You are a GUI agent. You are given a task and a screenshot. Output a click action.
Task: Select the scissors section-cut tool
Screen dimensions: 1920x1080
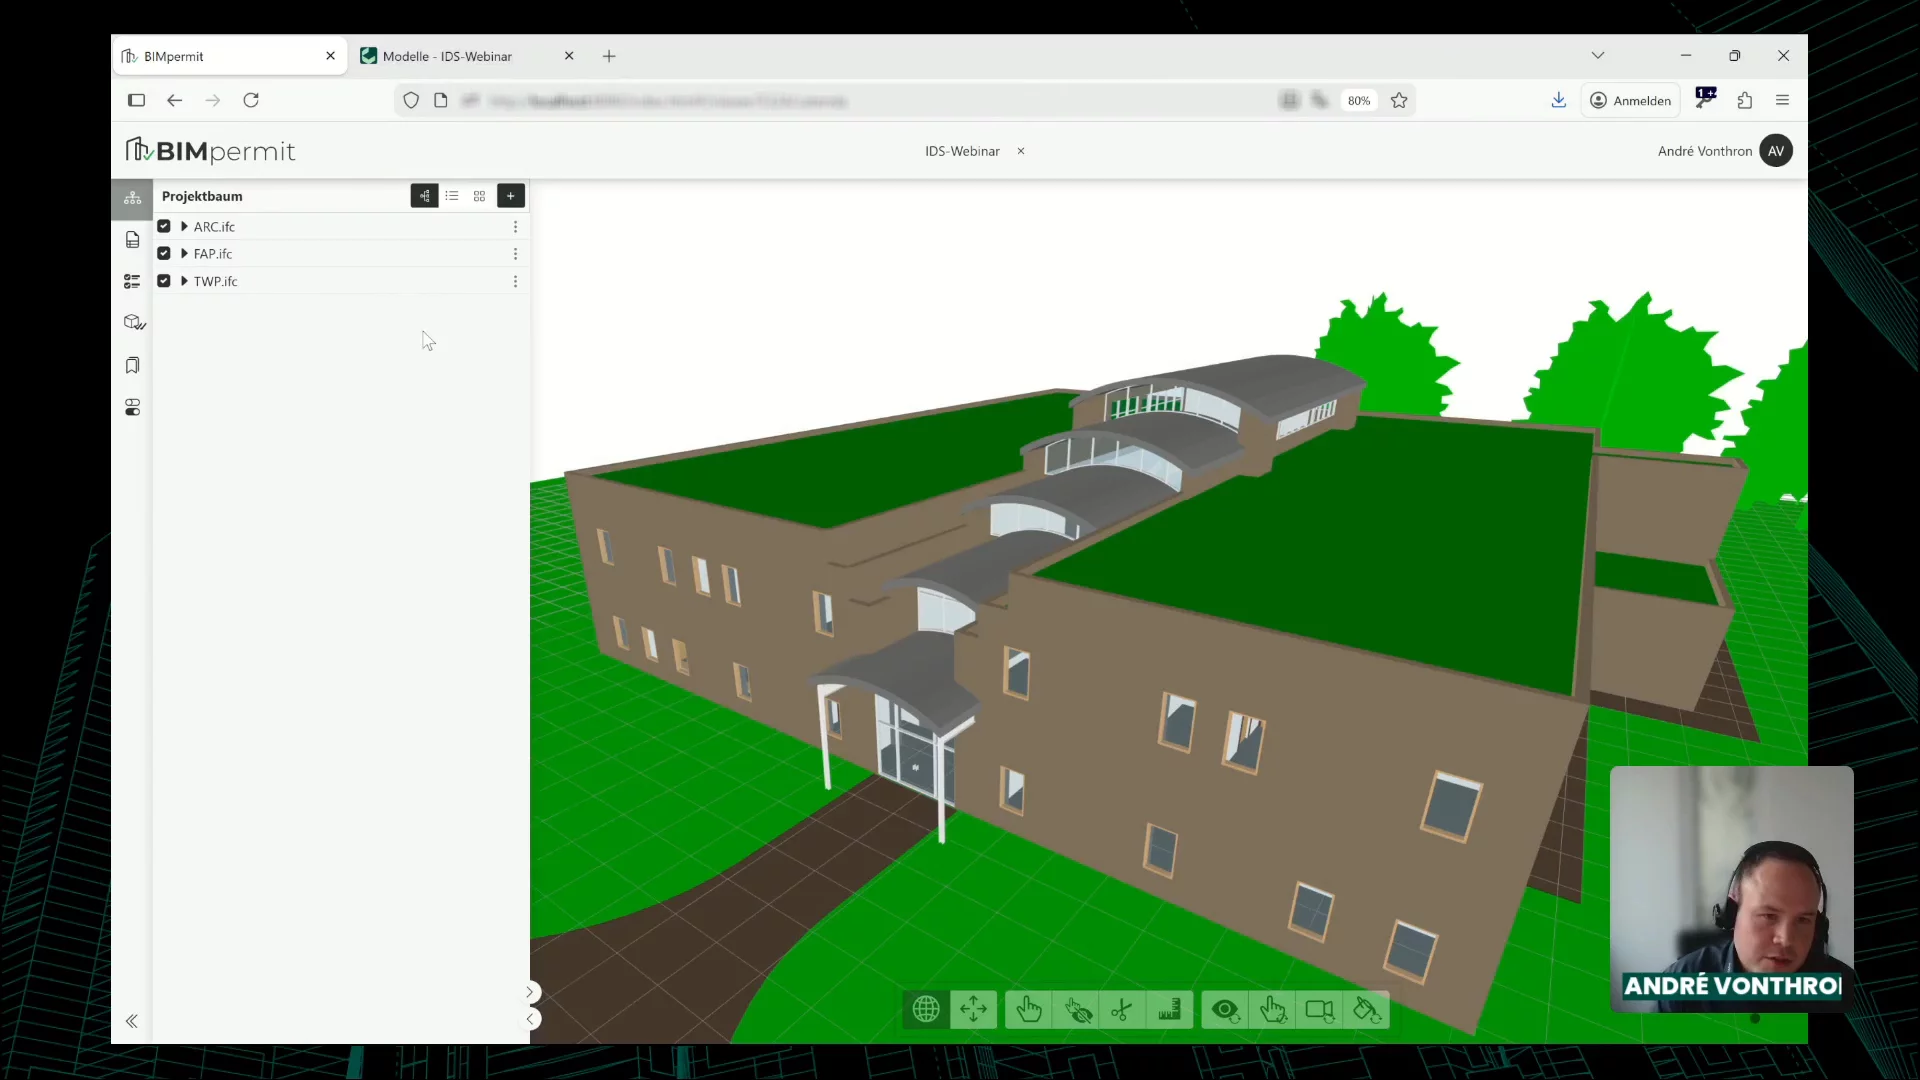pos(1122,1010)
